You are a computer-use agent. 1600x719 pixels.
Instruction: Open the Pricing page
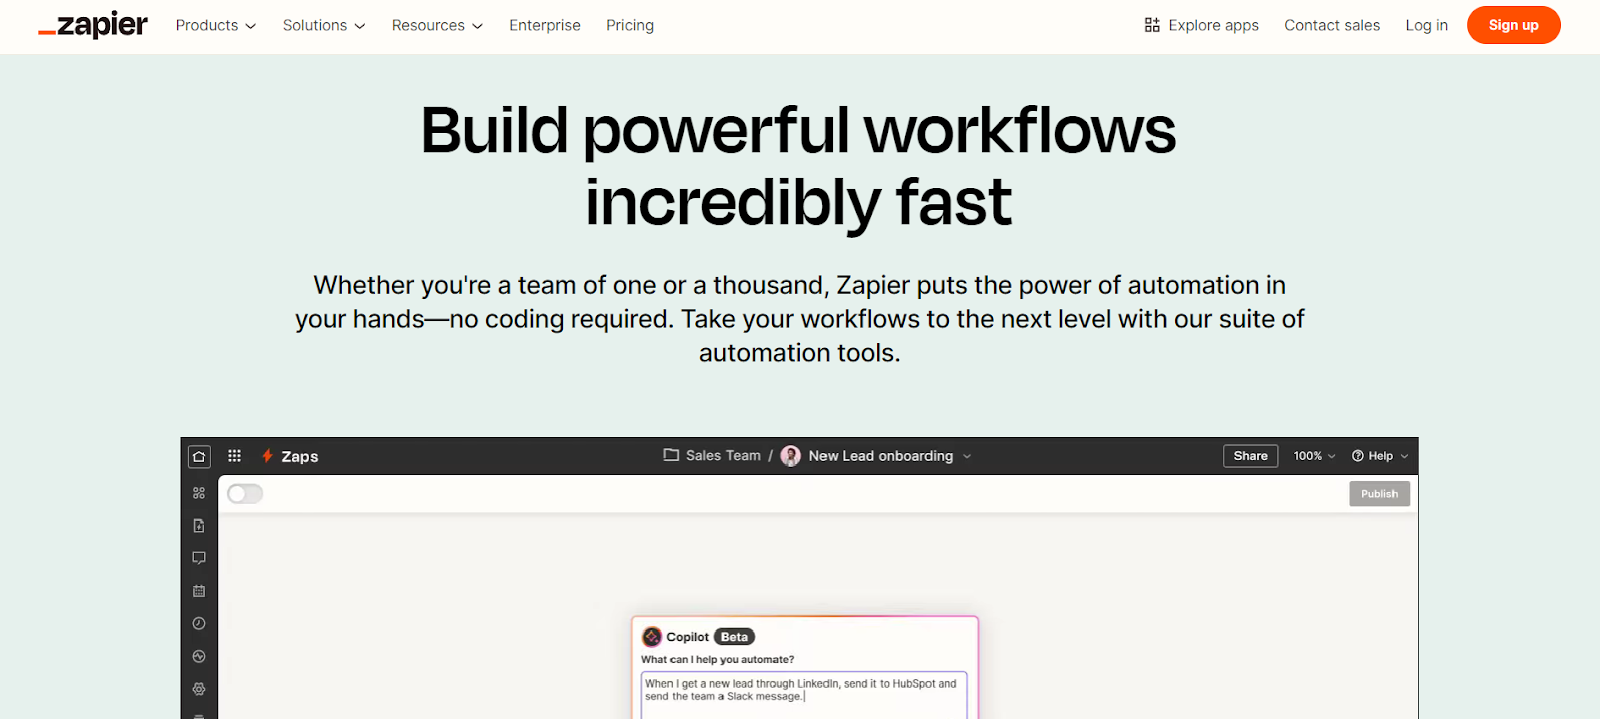point(630,25)
